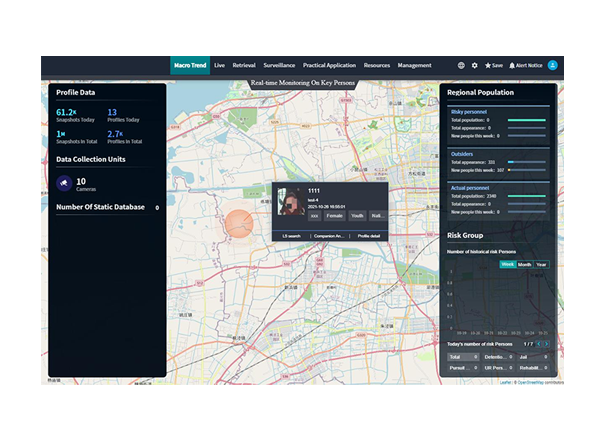Click the globe language icon
600x440 pixels.
[x=461, y=65]
